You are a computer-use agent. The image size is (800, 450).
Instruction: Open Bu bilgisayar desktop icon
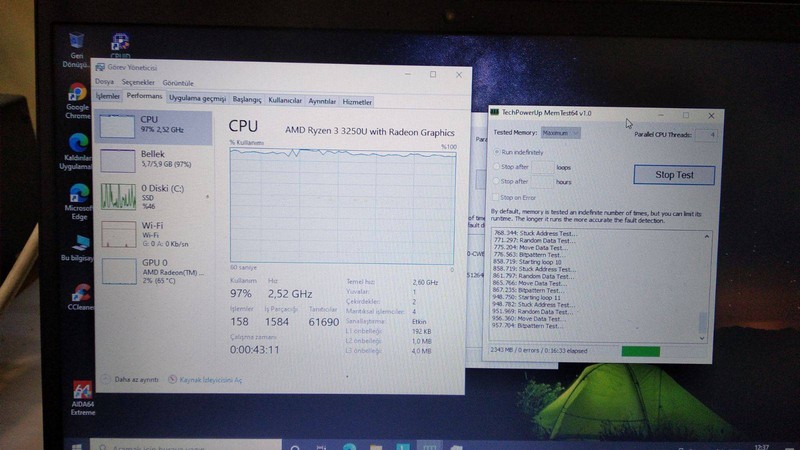(x=79, y=248)
